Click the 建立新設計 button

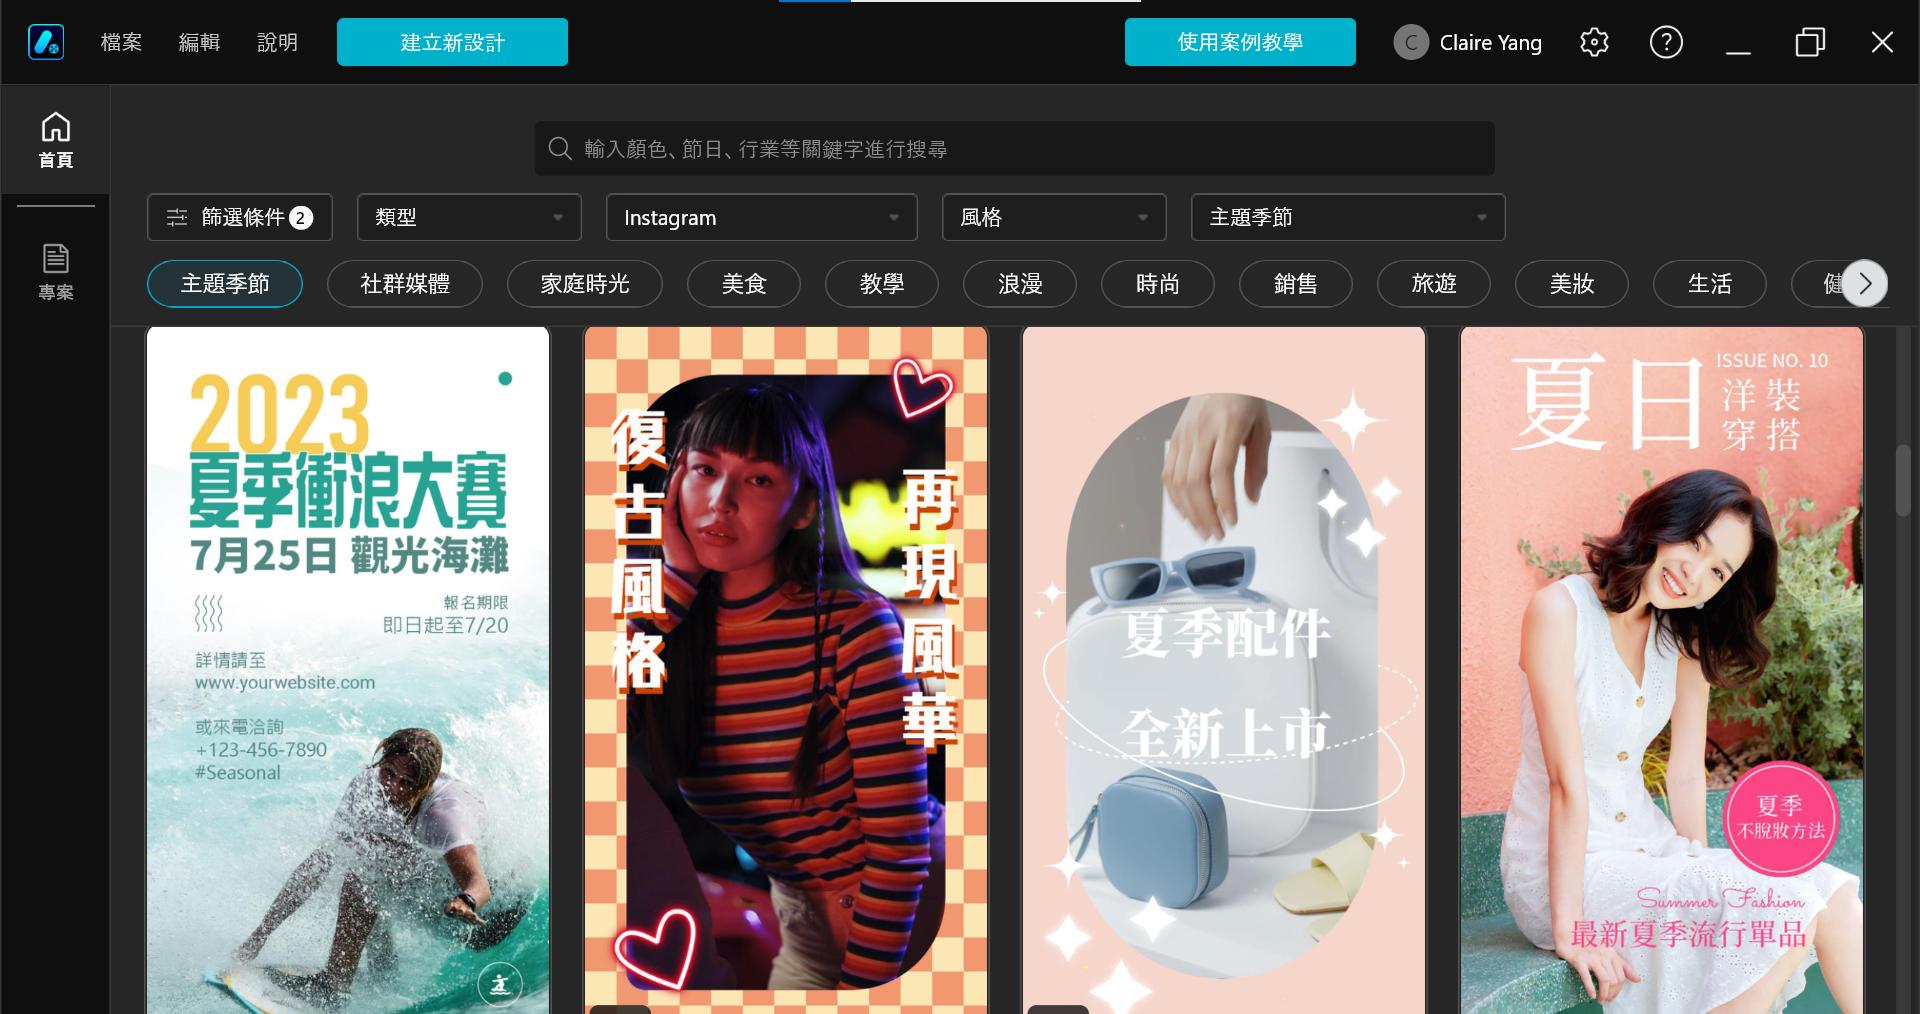452,42
